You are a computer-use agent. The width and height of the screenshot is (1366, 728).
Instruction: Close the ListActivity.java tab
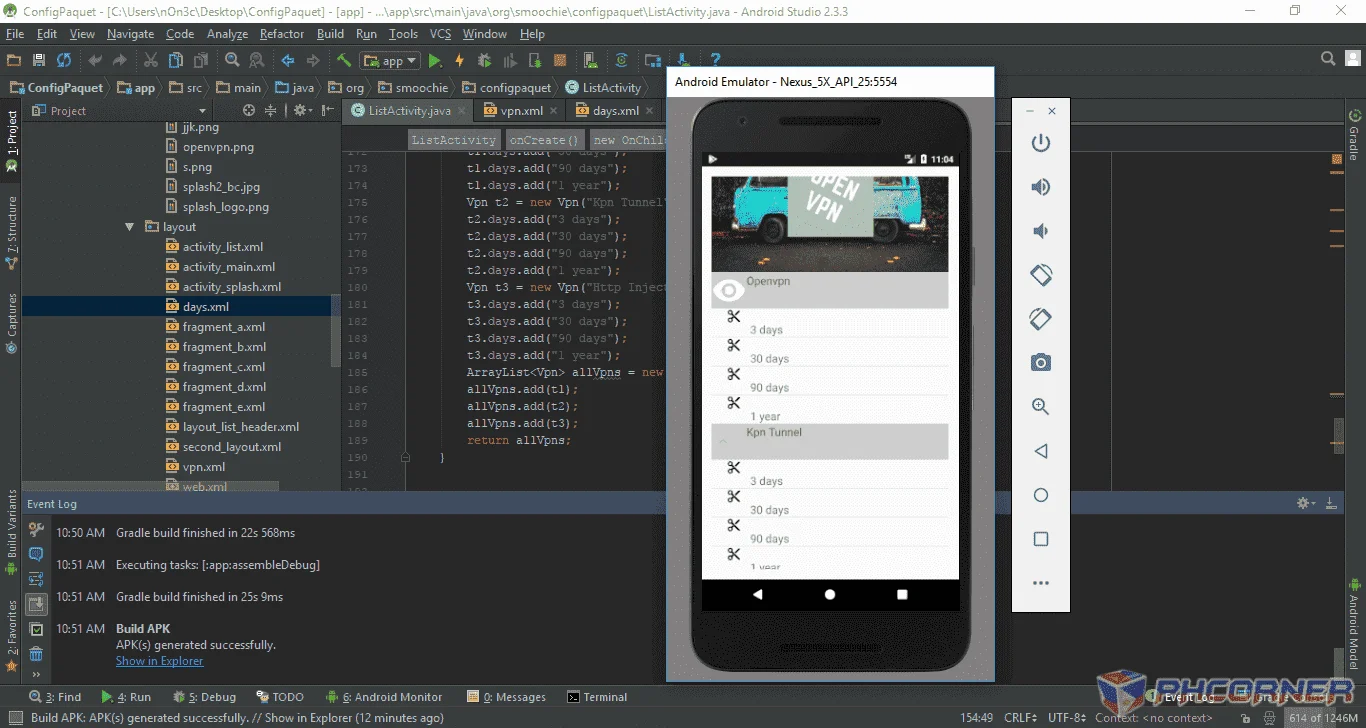464,111
